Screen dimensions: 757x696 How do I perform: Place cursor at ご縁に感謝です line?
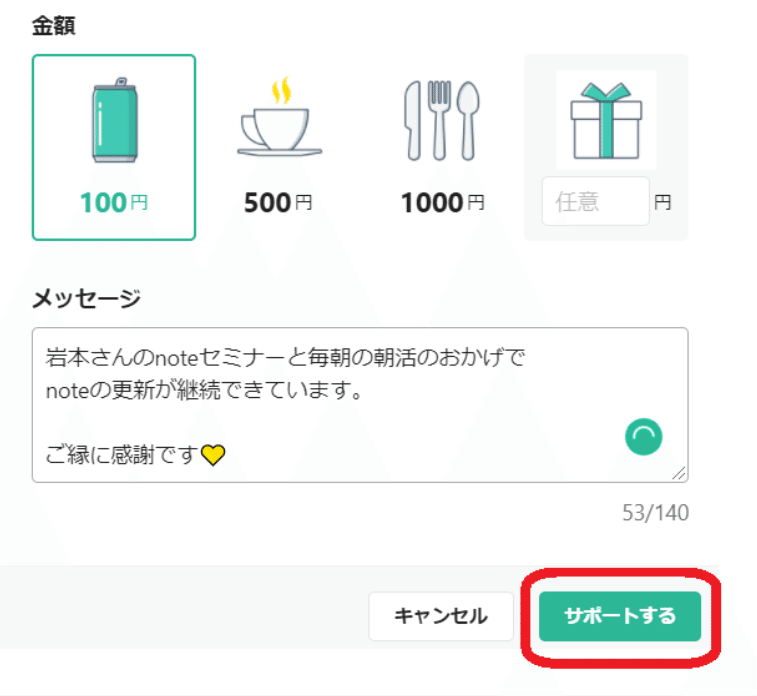[123, 455]
